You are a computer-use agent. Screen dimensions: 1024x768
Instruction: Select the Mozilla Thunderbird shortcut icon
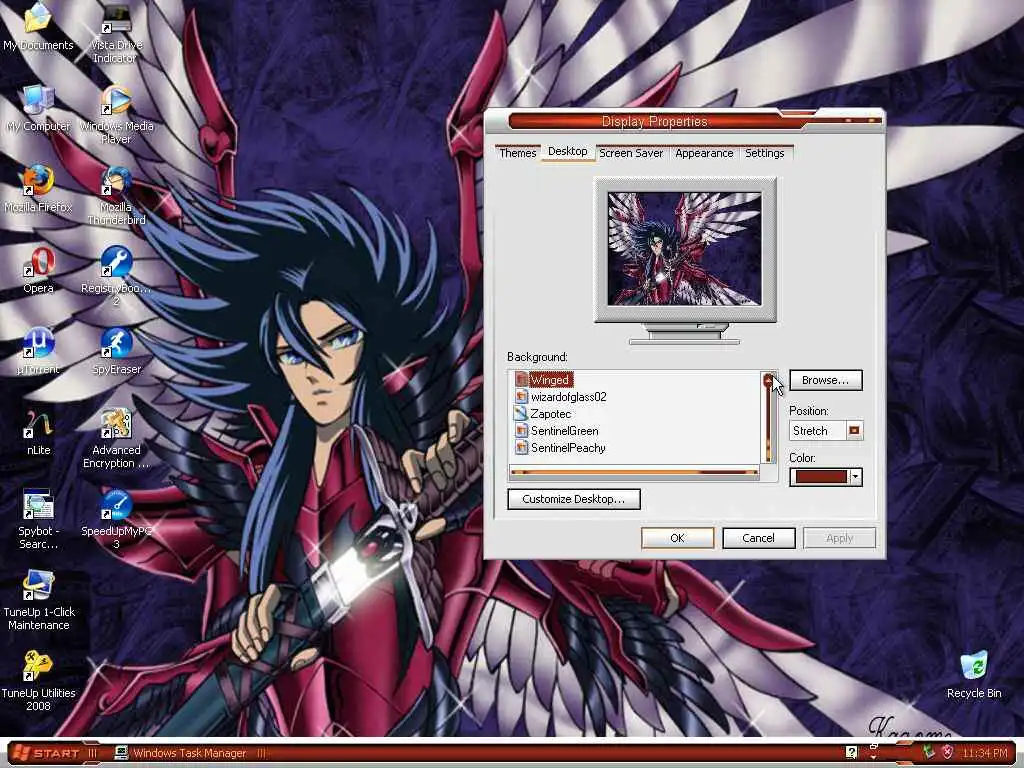point(116,195)
